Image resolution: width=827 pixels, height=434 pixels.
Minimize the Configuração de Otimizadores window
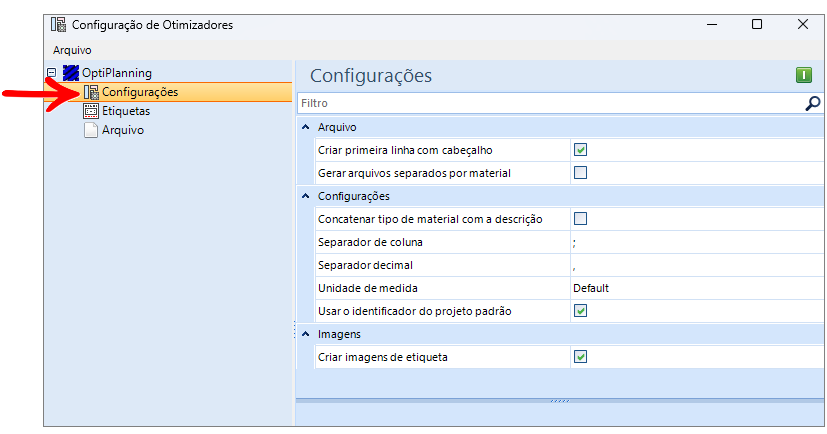(x=712, y=25)
